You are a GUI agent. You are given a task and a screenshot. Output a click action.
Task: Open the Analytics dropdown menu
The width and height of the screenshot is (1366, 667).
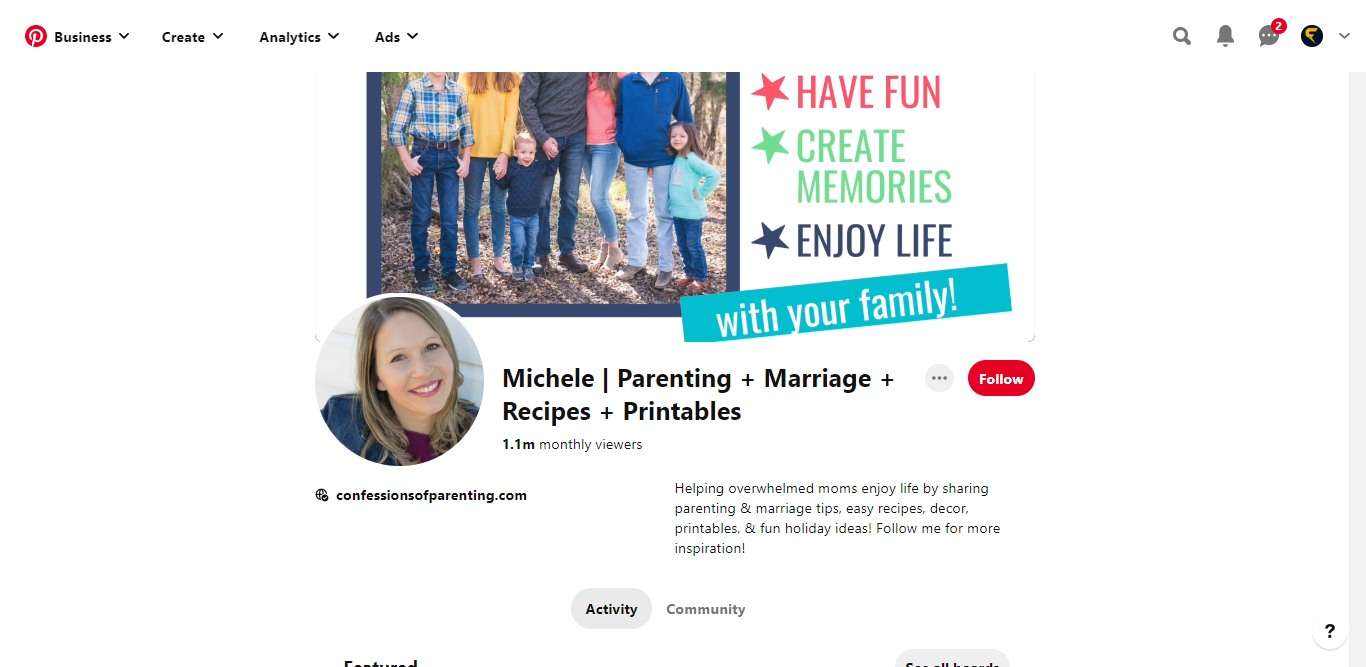(299, 37)
